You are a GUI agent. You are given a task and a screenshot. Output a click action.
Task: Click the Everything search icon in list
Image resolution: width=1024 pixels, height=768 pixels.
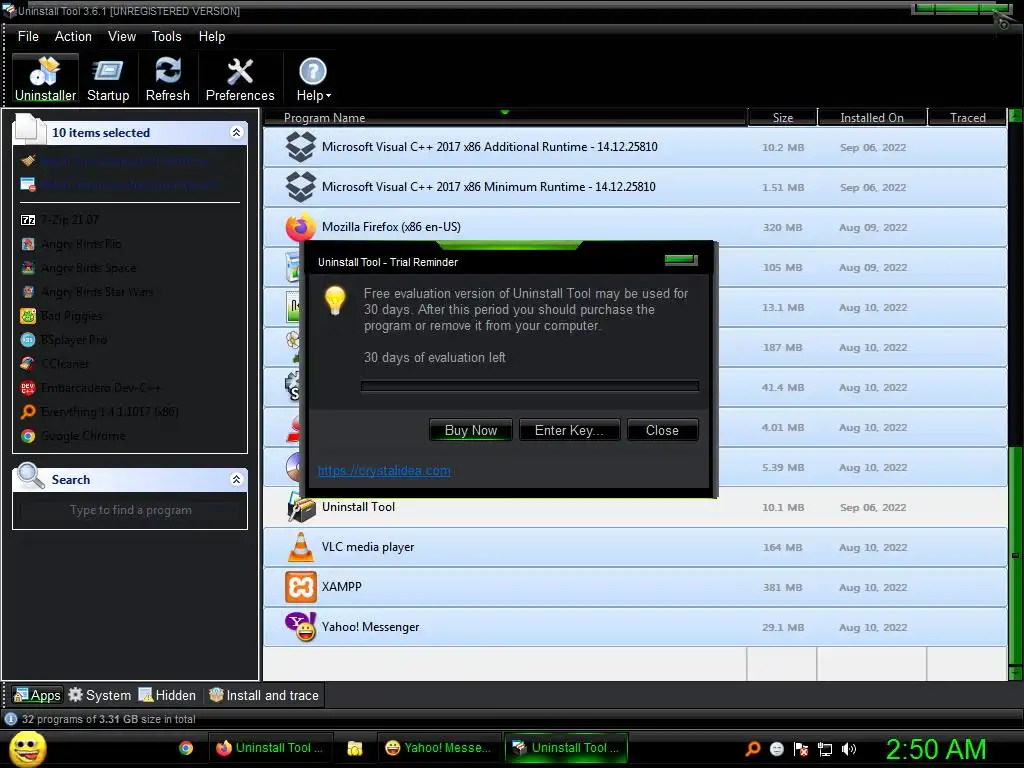(x=27, y=411)
